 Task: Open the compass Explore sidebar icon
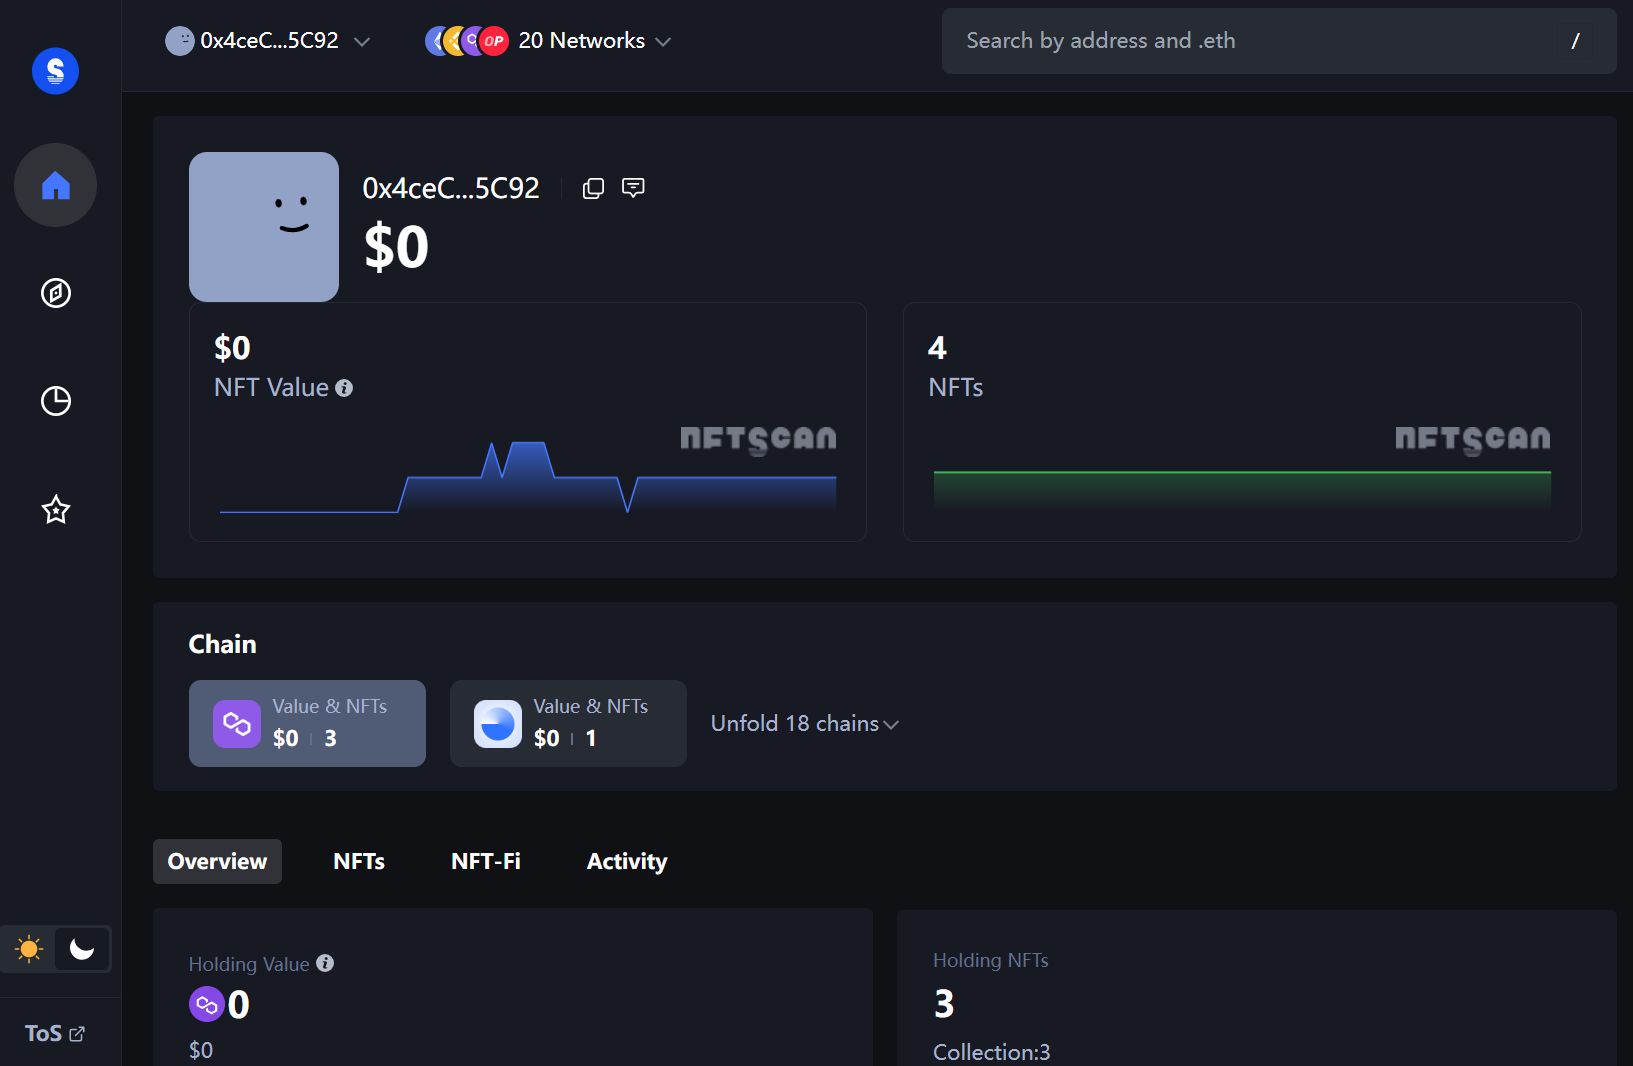point(55,293)
